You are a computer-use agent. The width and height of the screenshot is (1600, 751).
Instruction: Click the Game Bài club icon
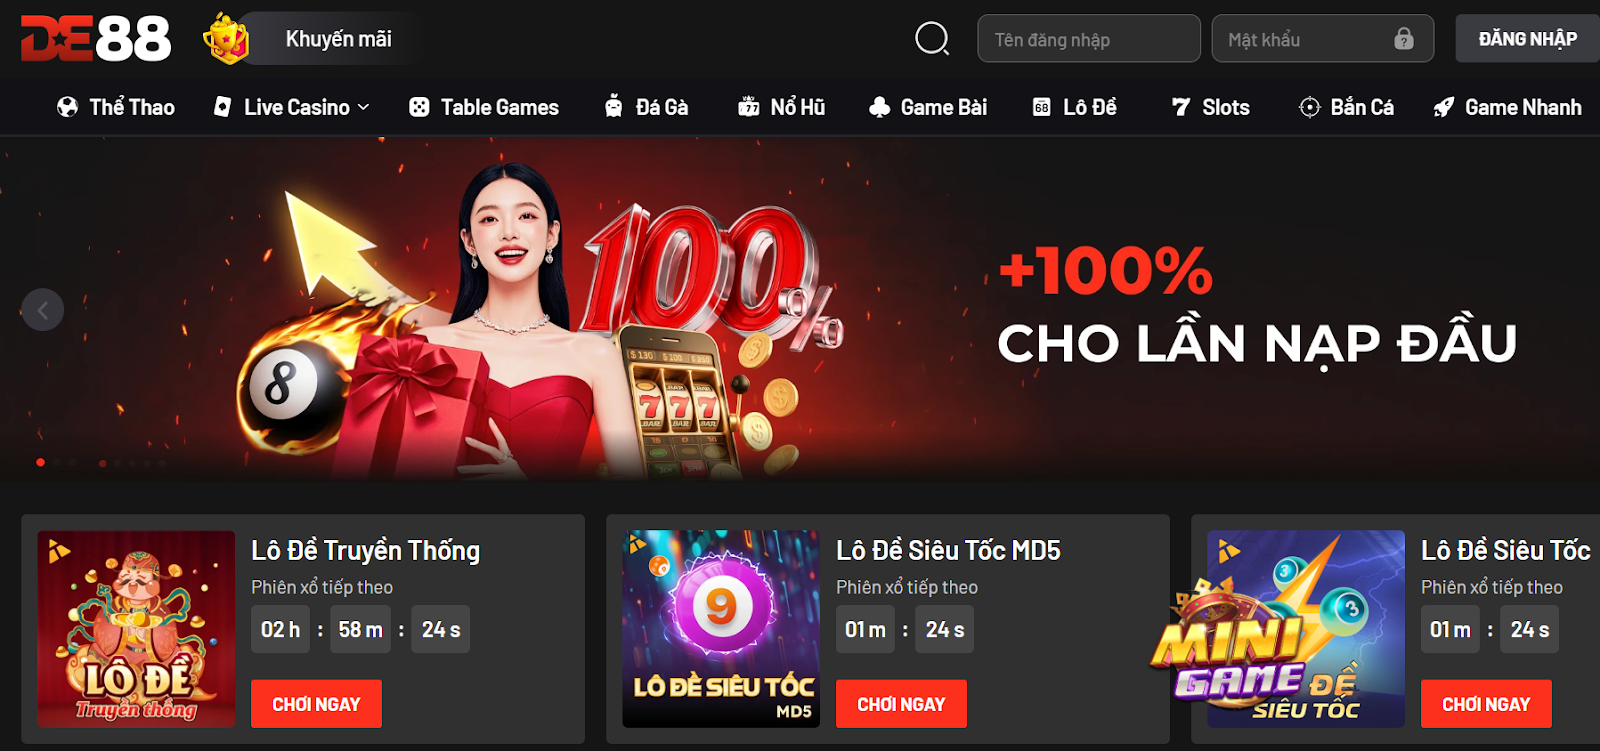click(879, 107)
